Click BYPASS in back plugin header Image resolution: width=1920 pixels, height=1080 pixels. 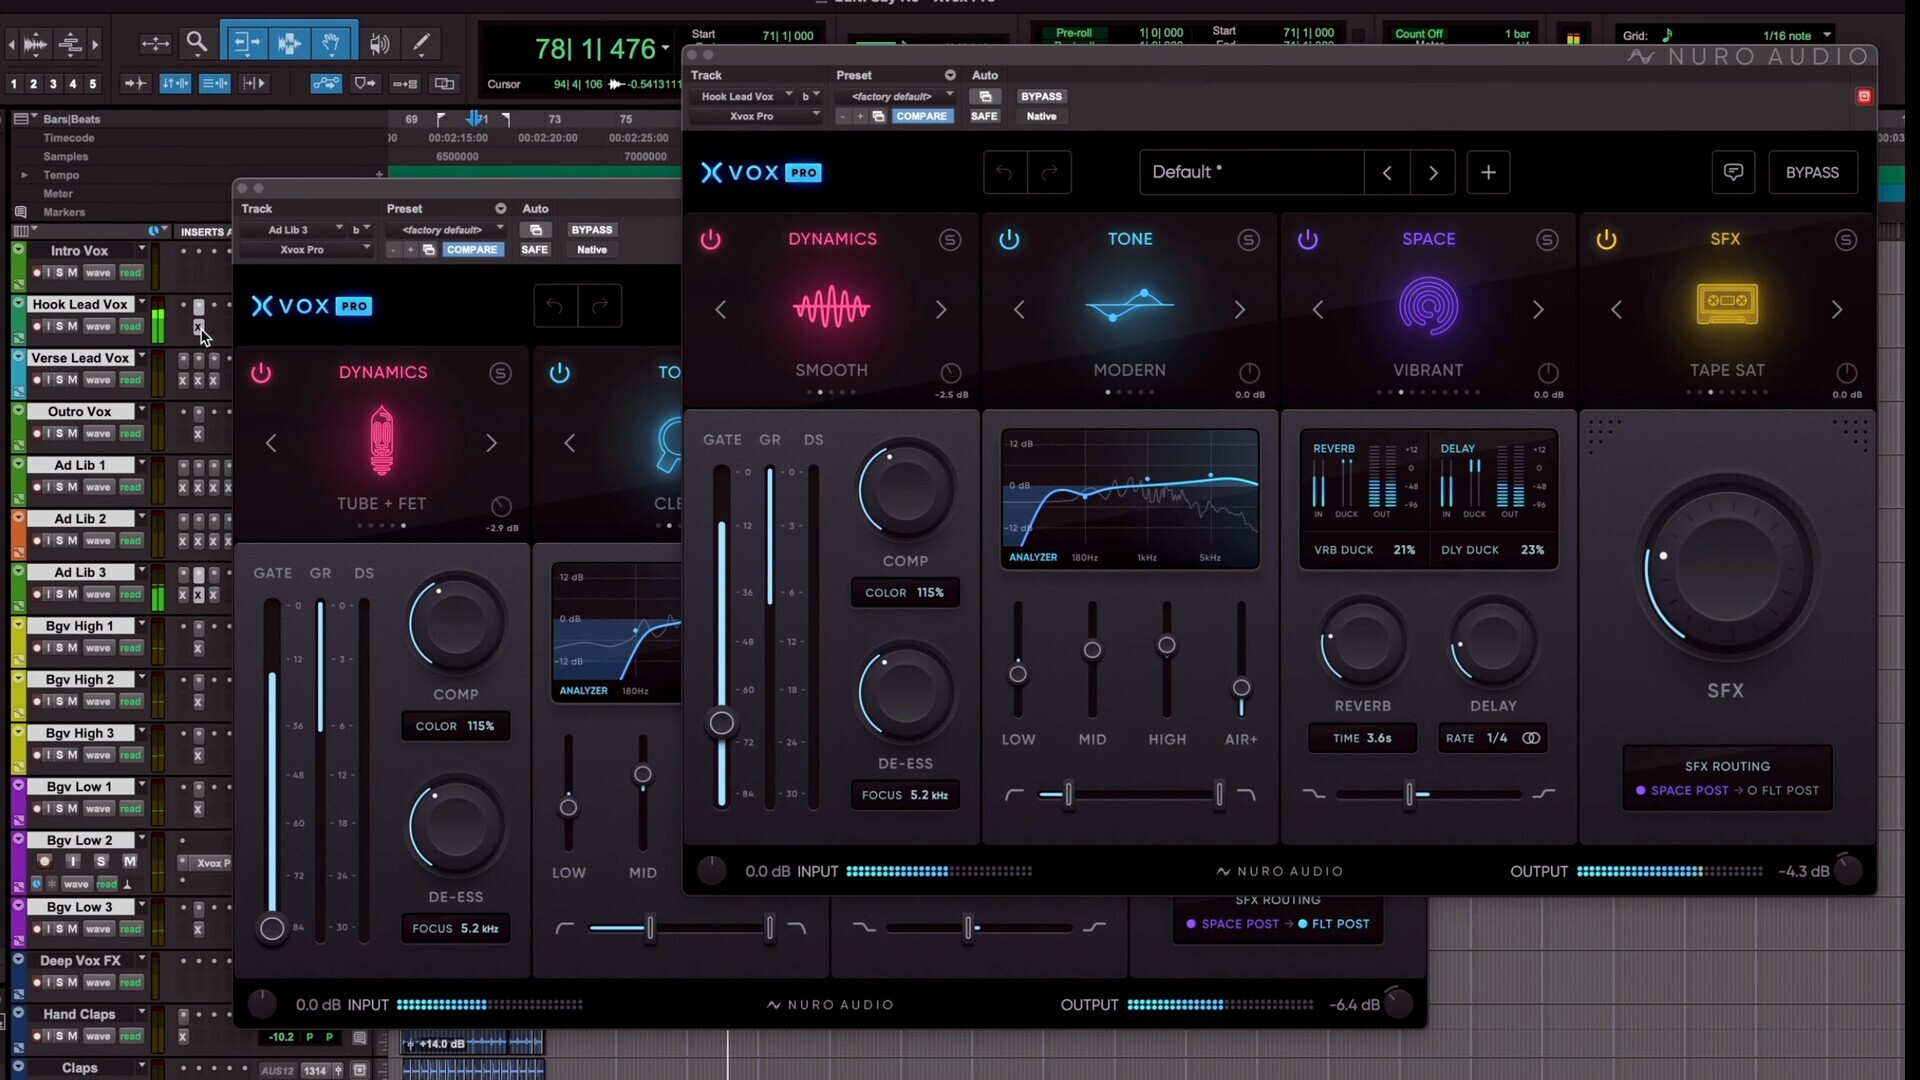tap(591, 230)
